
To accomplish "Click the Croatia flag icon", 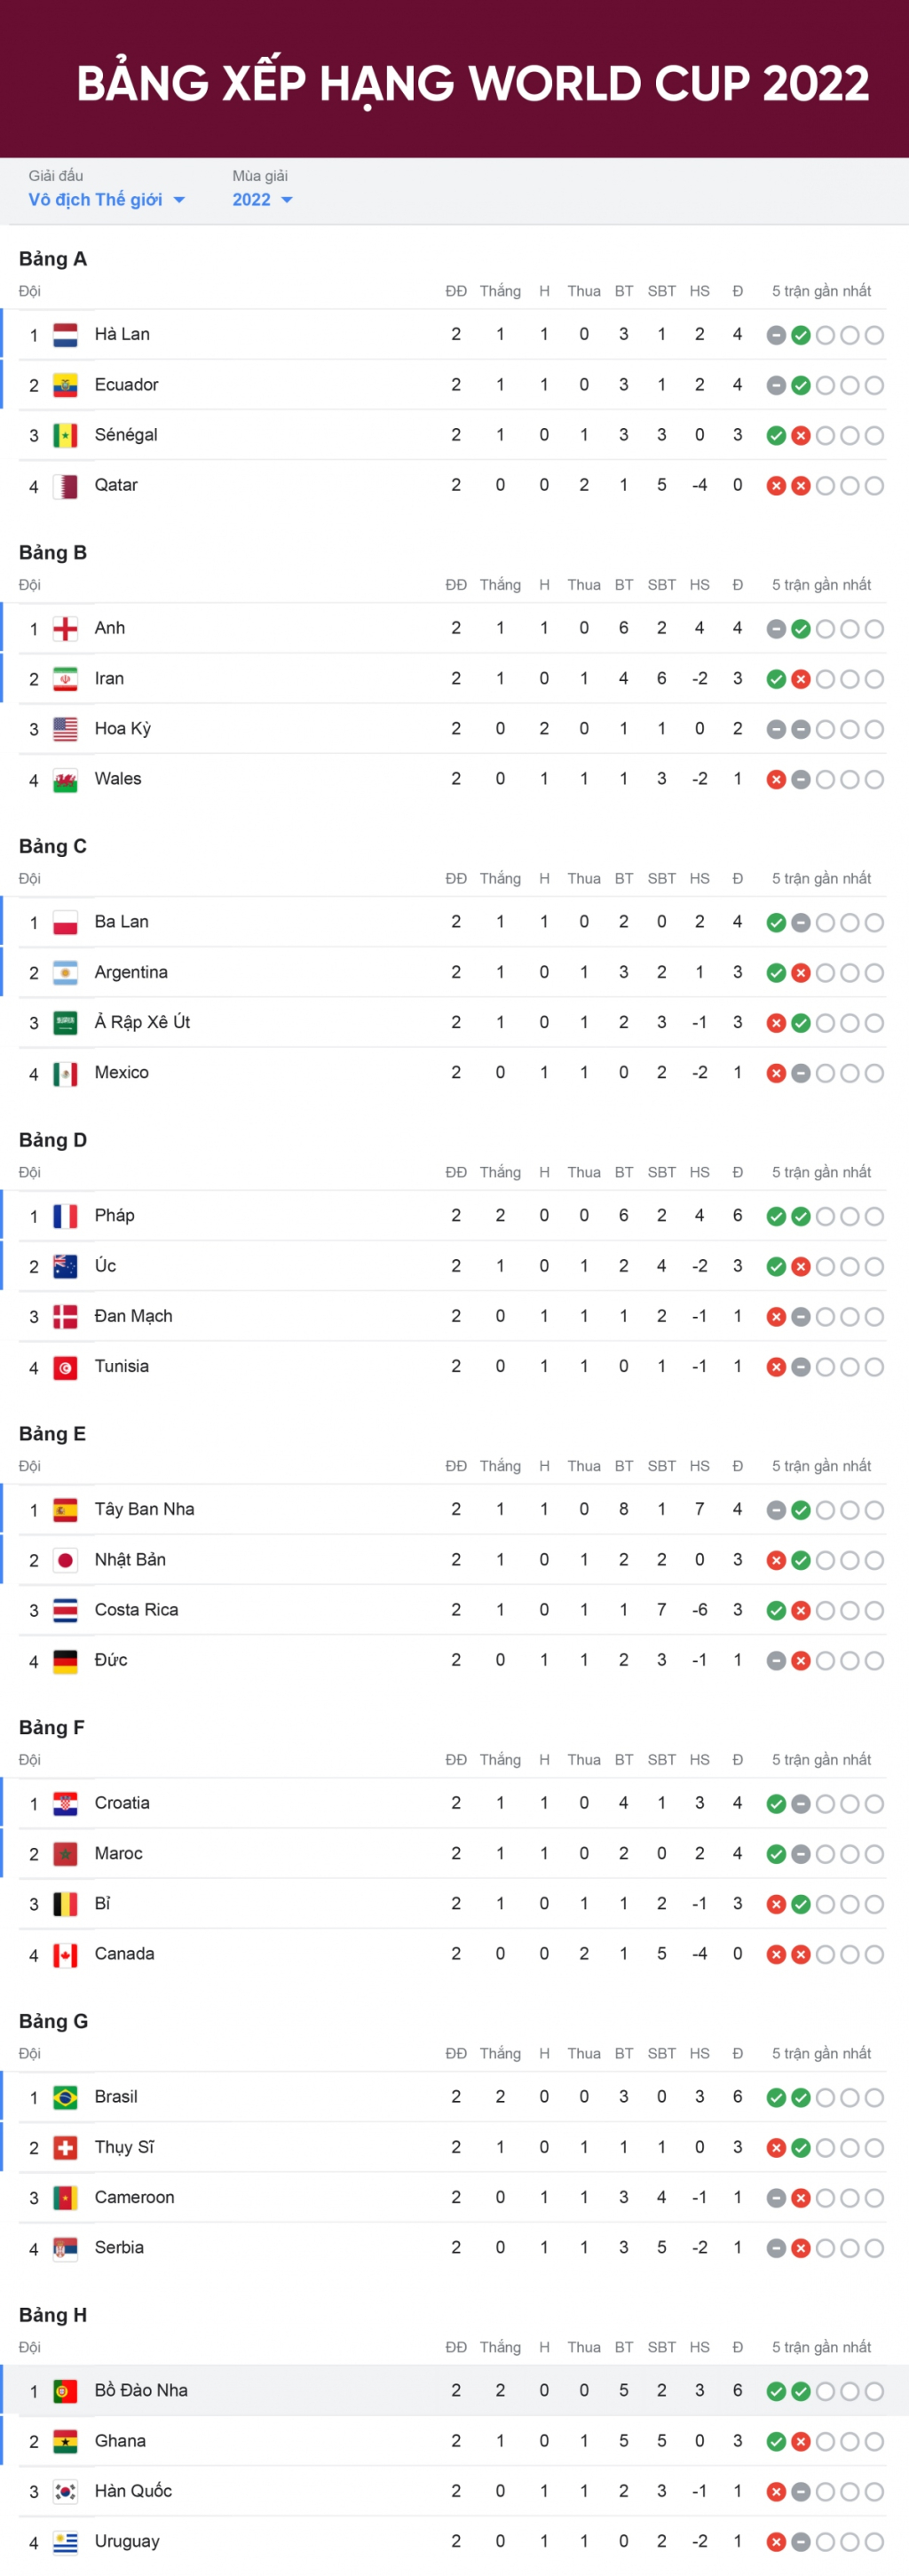I will coord(65,1804).
